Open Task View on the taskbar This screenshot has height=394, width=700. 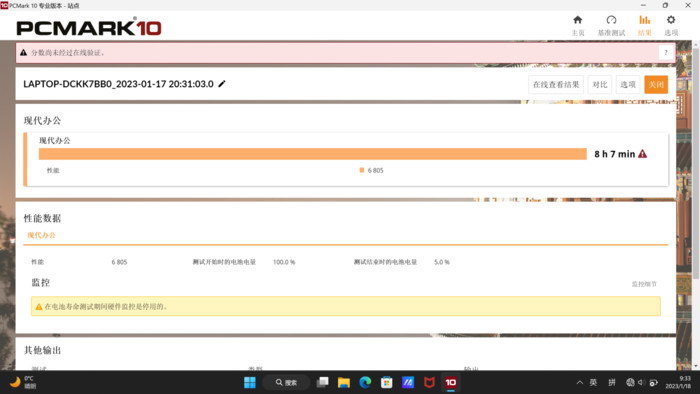point(322,382)
